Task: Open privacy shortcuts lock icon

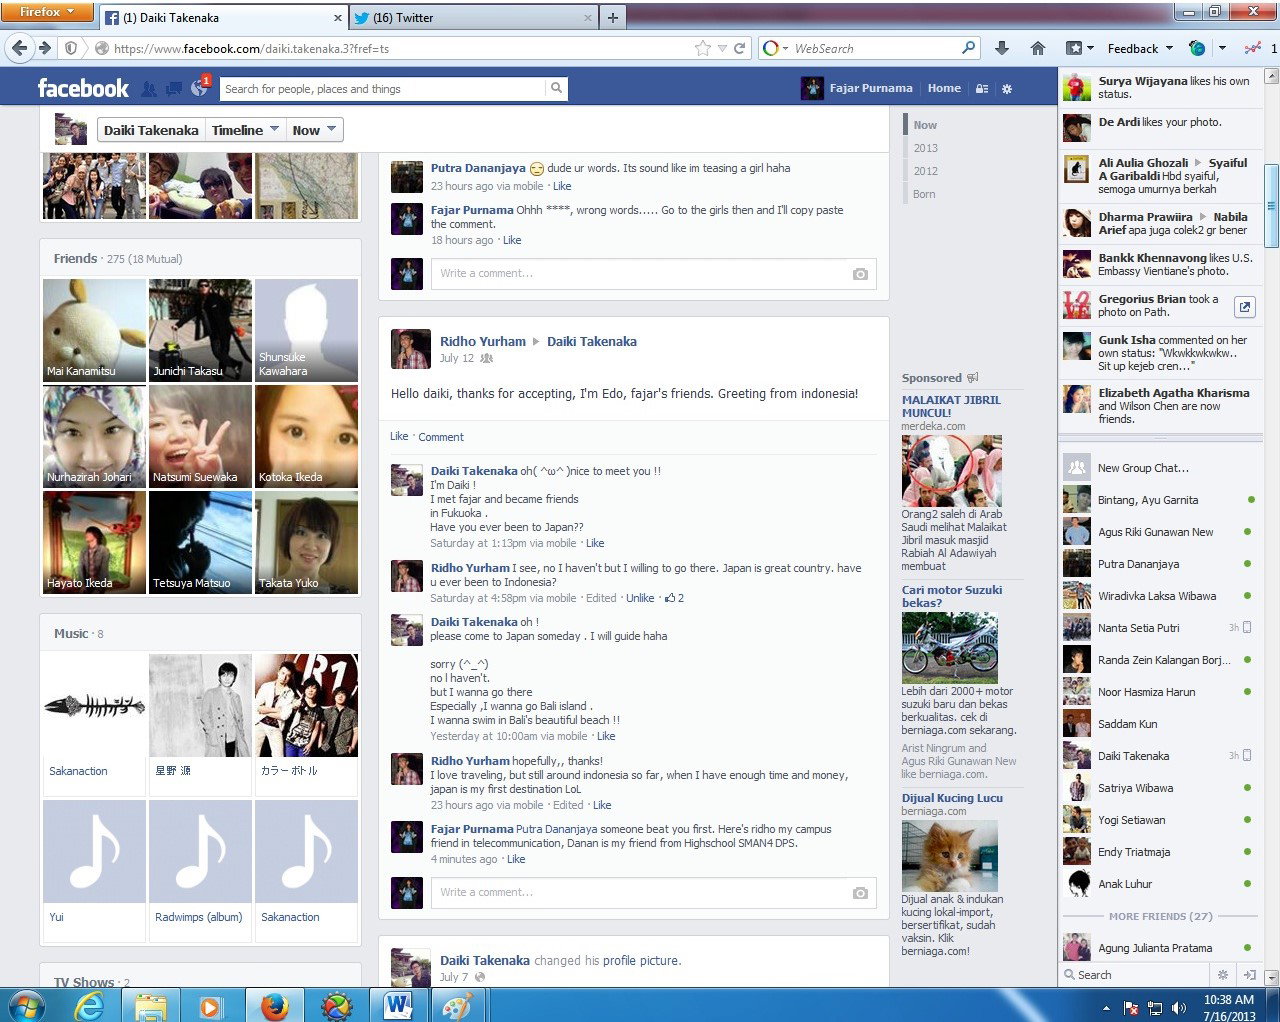Action: [982, 88]
